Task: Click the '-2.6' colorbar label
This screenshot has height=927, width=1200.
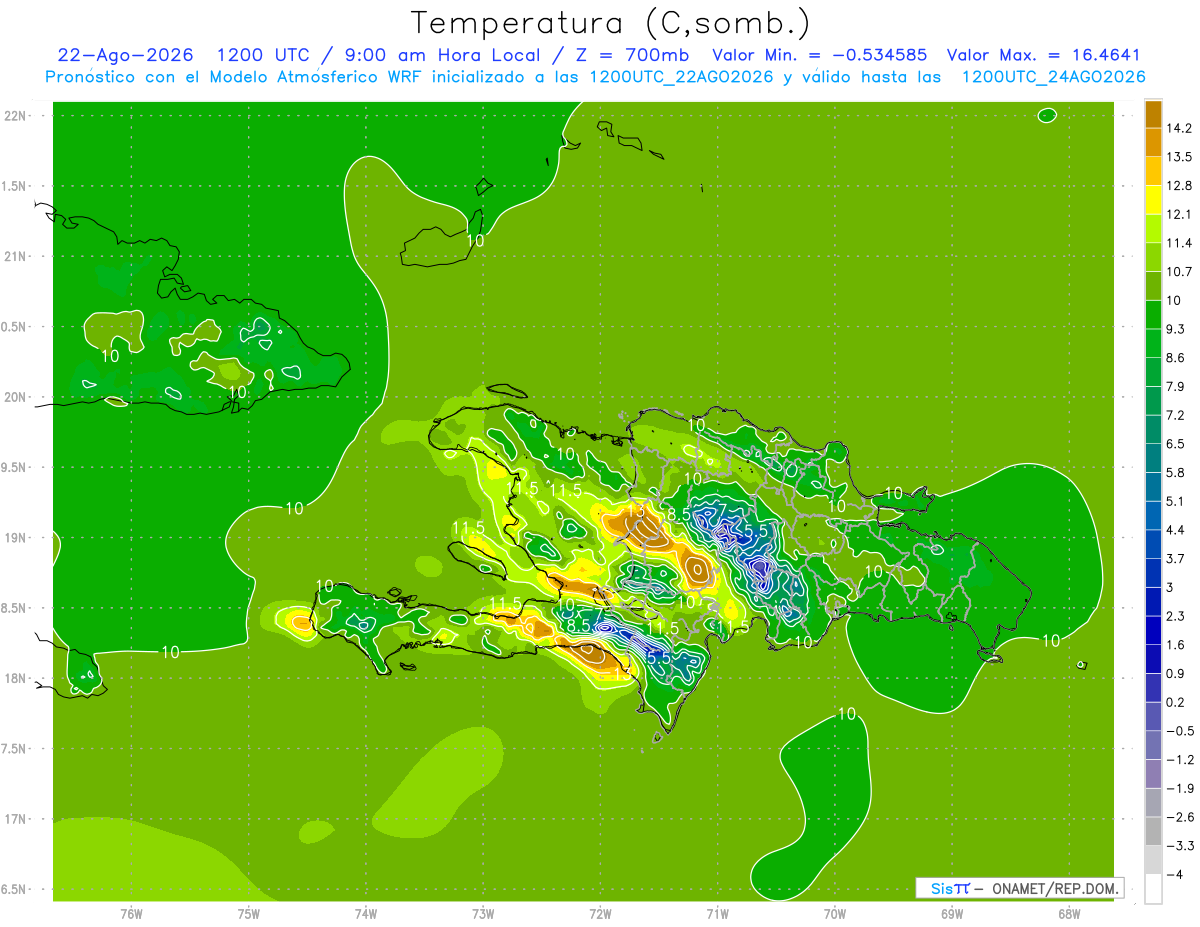Action: point(1181,817)
